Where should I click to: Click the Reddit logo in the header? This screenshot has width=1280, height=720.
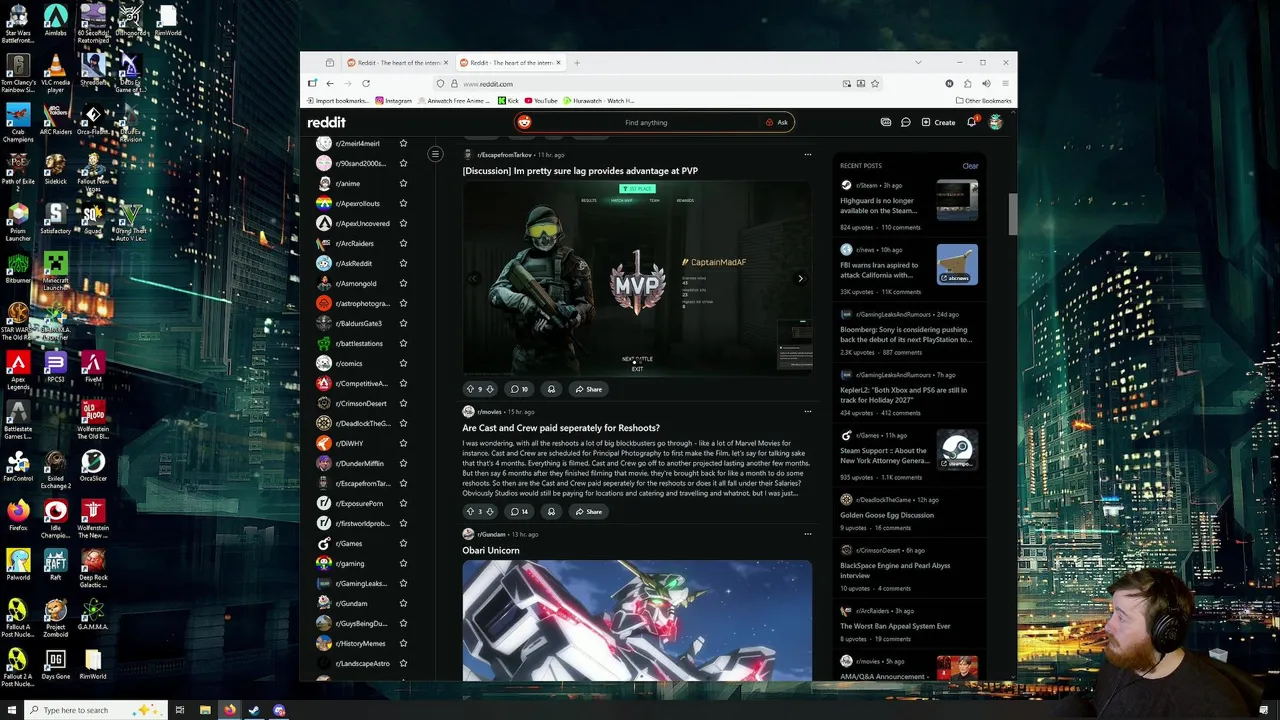tap(327, 122)
